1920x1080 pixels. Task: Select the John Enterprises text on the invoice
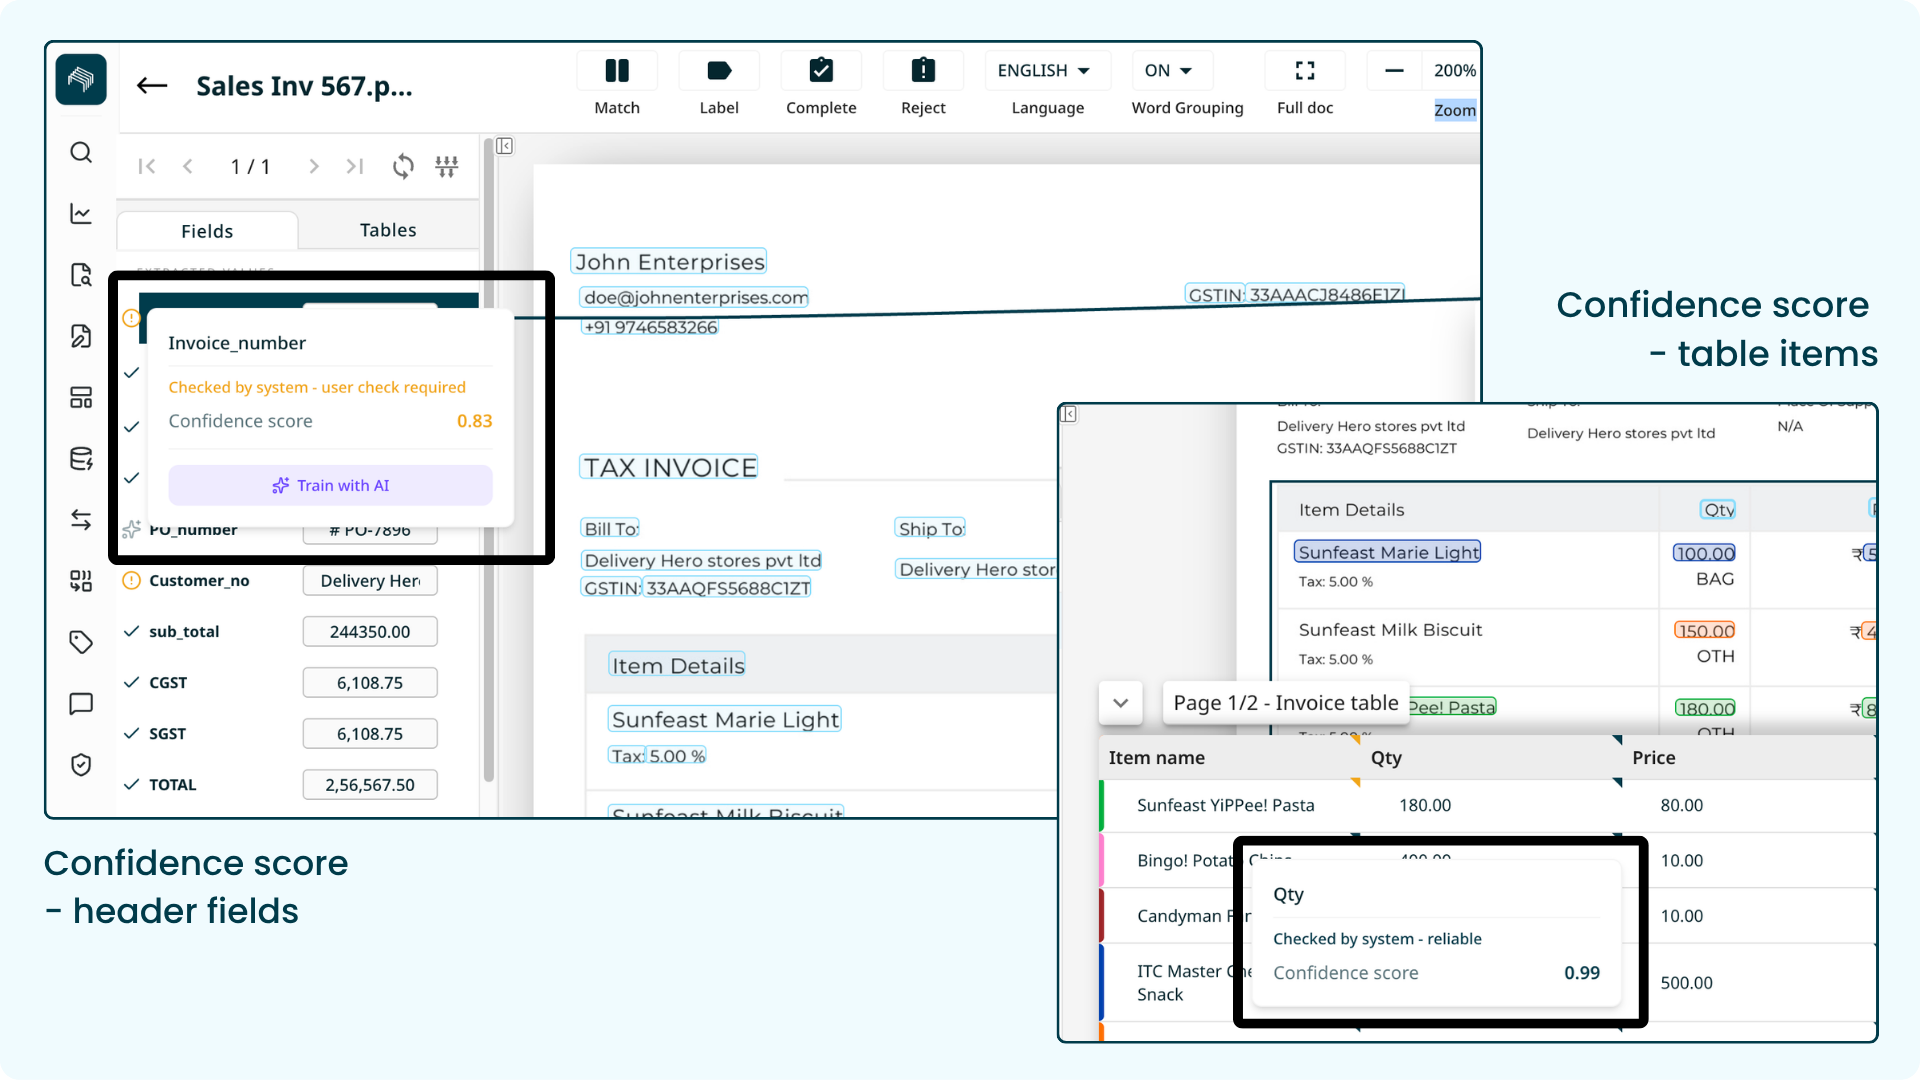tap(669, 262)
